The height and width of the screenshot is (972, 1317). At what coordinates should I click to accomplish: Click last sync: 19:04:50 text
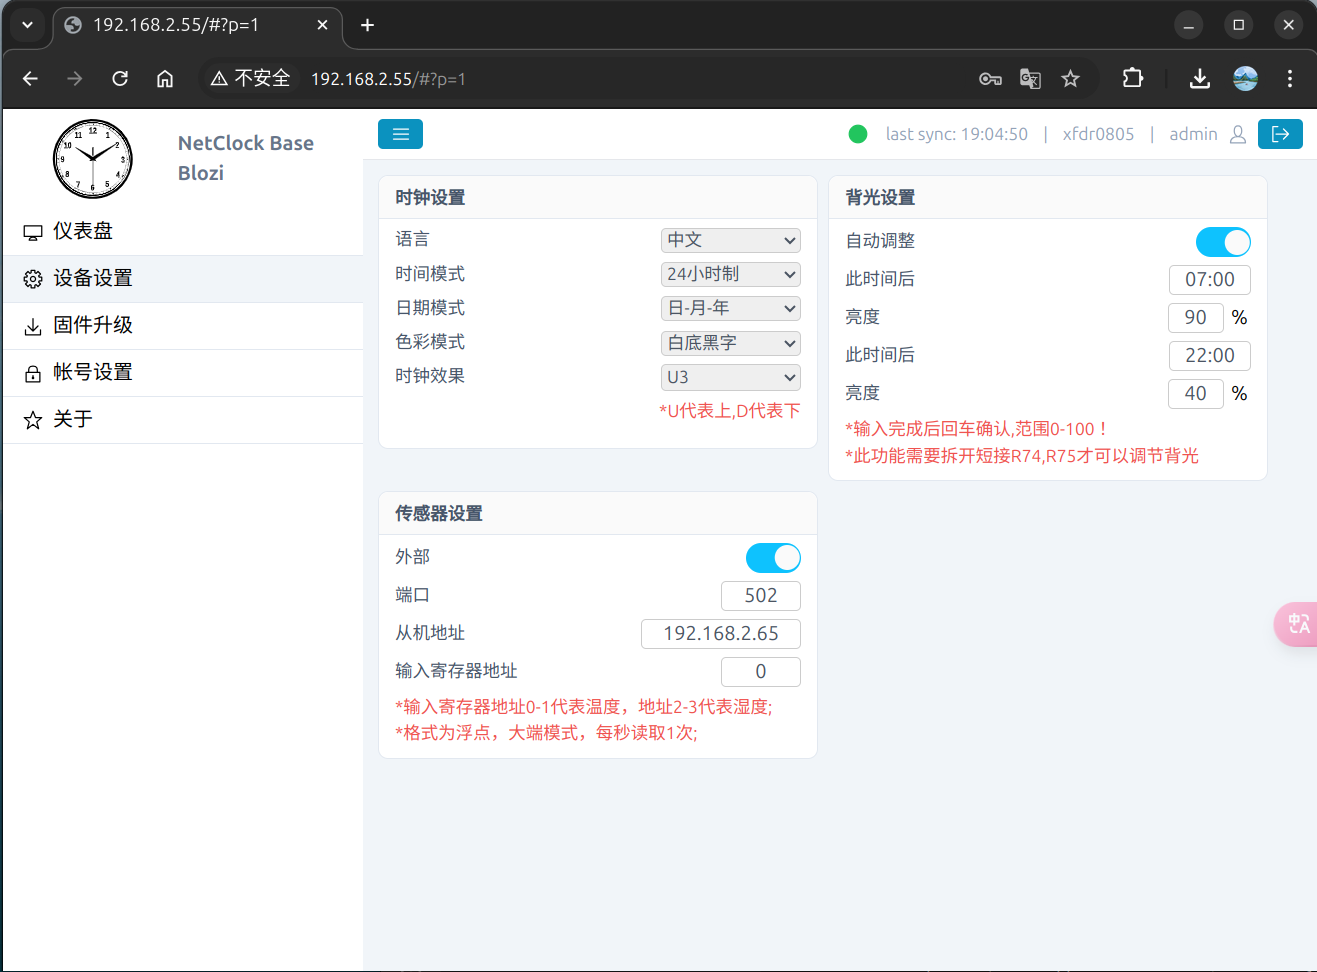click(x=957, y=134)
